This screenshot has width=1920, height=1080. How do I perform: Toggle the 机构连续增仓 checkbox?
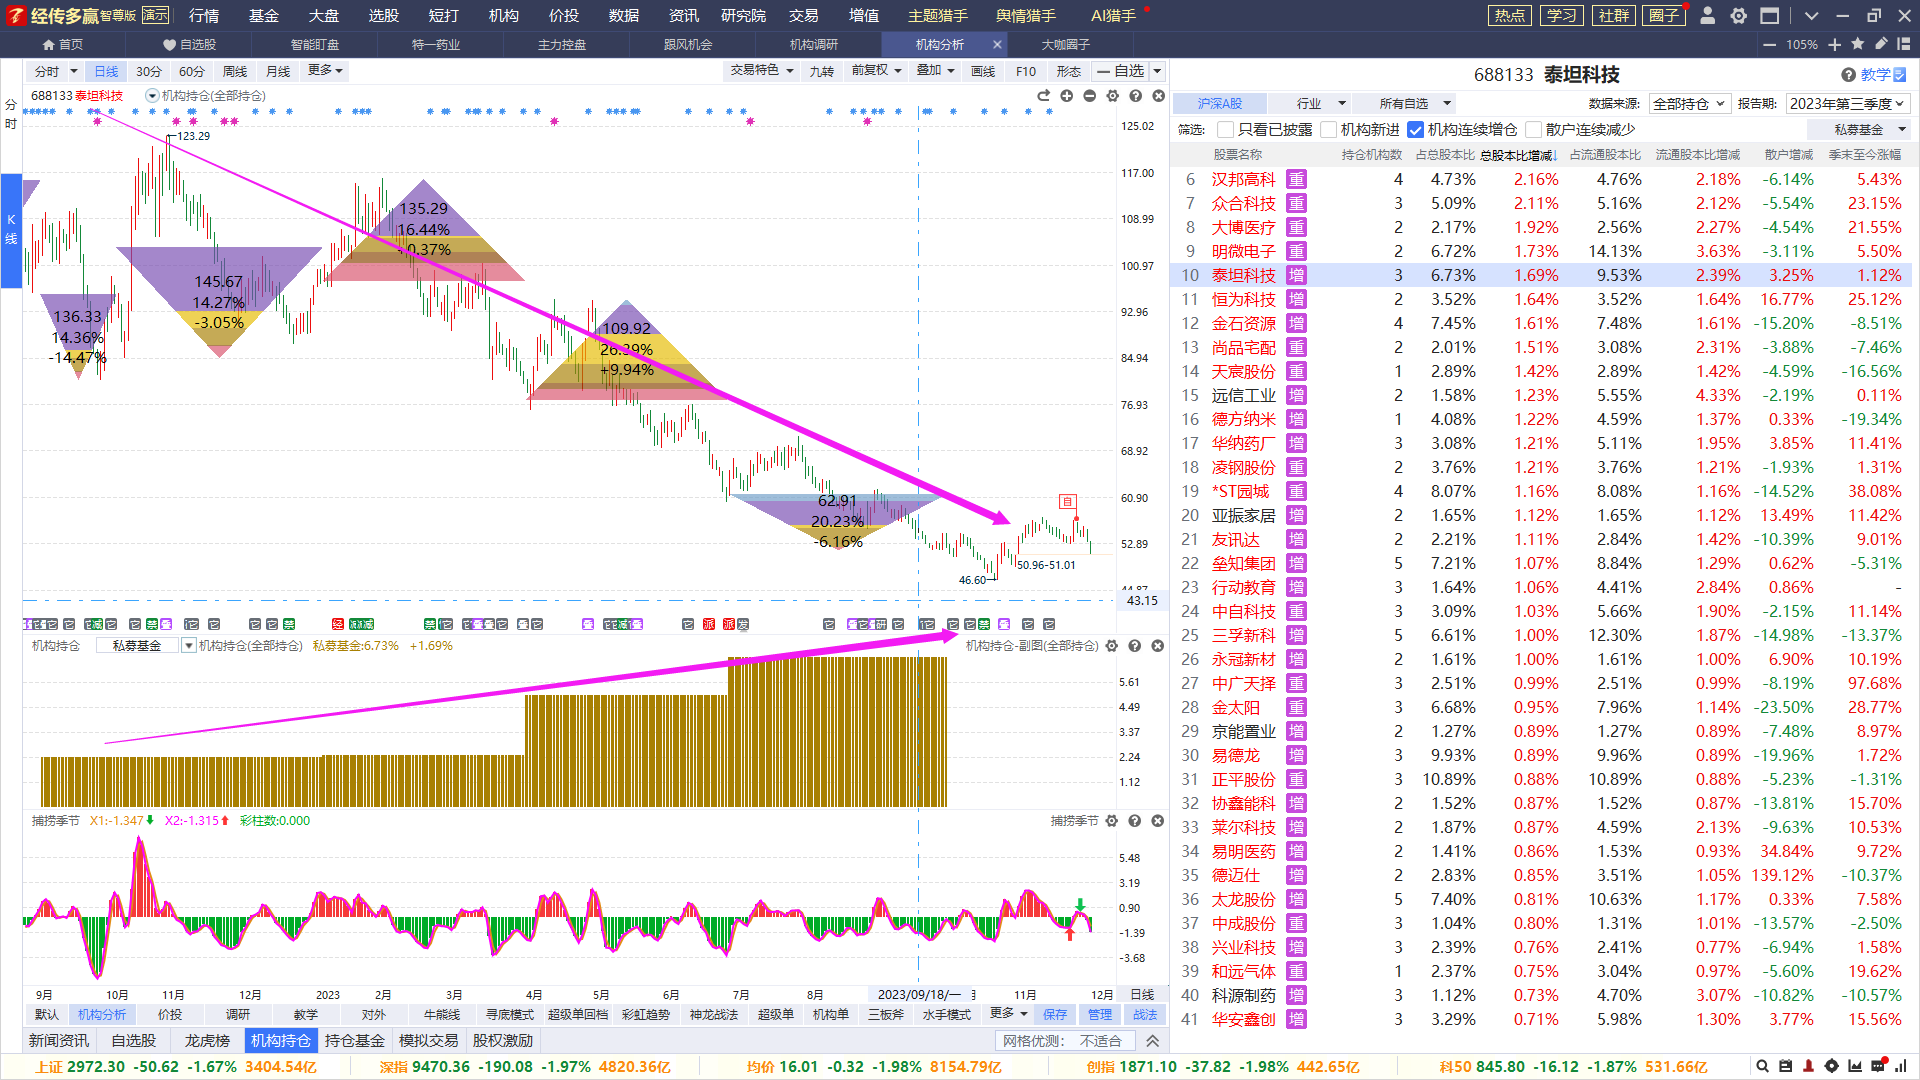[x=1415, y=130]
